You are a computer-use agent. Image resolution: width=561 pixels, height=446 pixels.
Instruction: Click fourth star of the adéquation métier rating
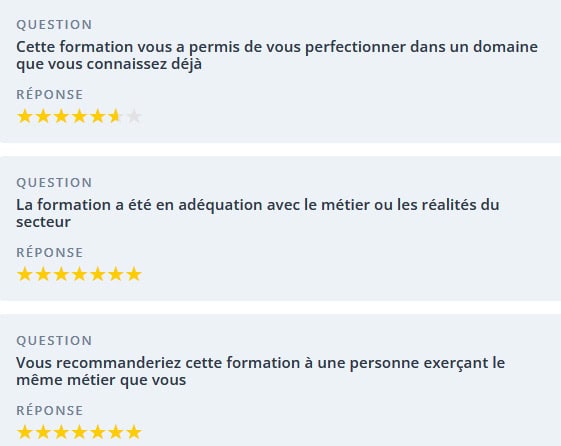[x=79, y=274]
